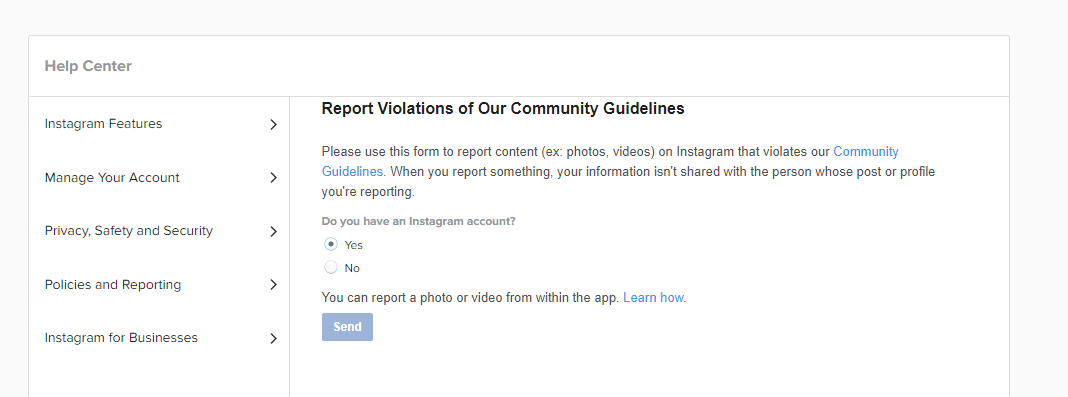Expand Instagram for Businesses chevron arrow
The width and height of the screenshot is (1068, 397).
[x=273, y=338]
